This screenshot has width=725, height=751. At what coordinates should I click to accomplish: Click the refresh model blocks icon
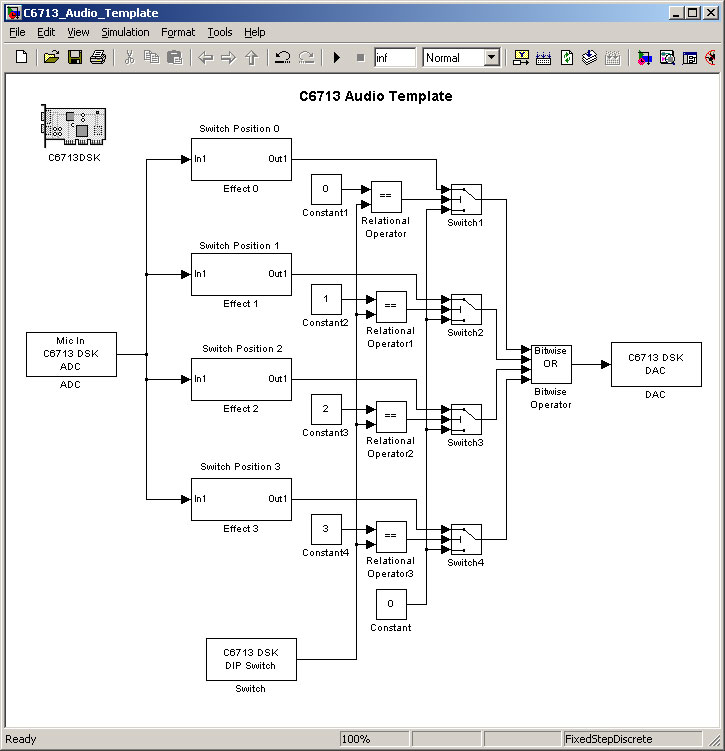567,57
